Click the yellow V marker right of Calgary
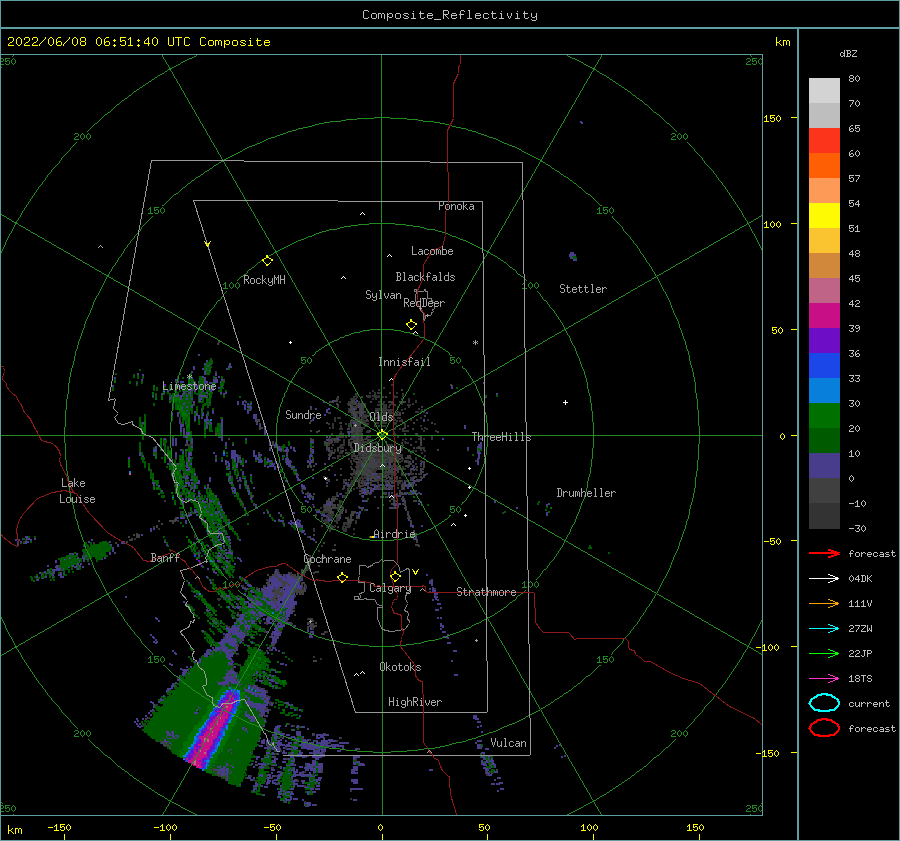 pos(415,572)
